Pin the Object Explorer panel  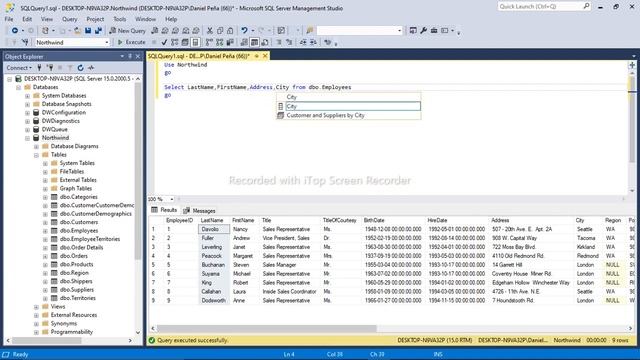[x=130, y=56]
